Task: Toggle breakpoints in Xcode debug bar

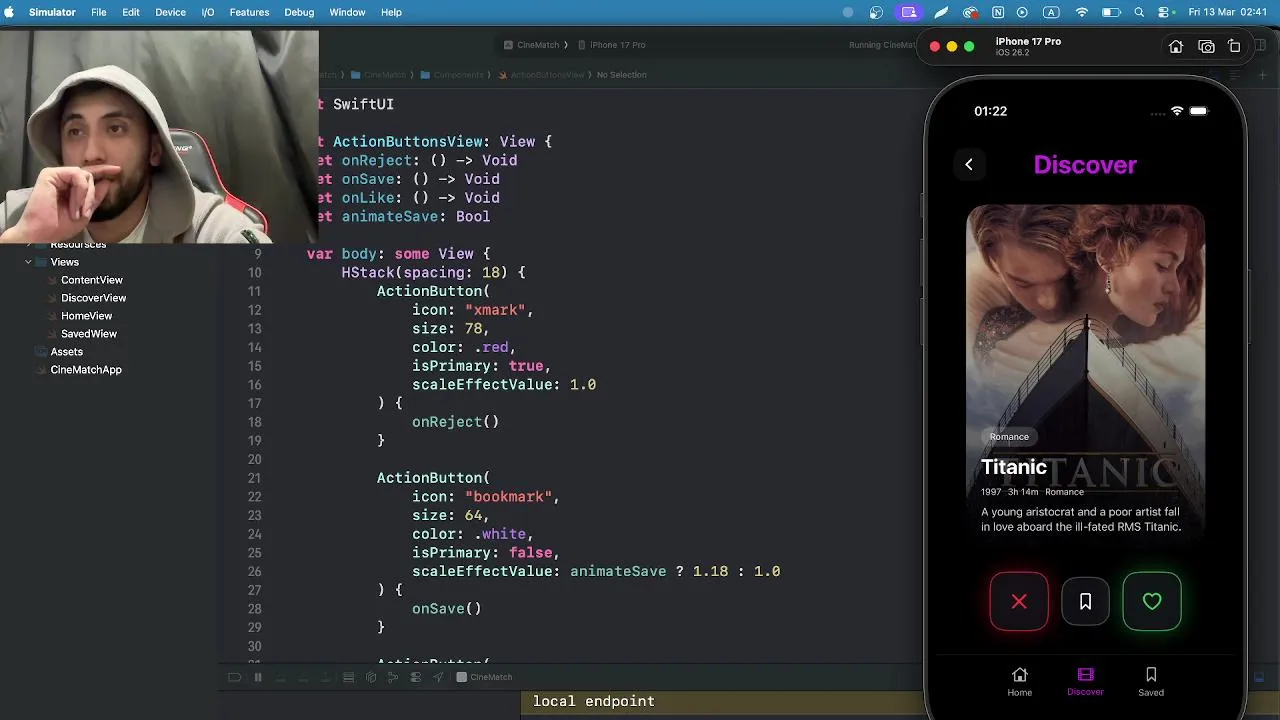Action: pos(235,677)
